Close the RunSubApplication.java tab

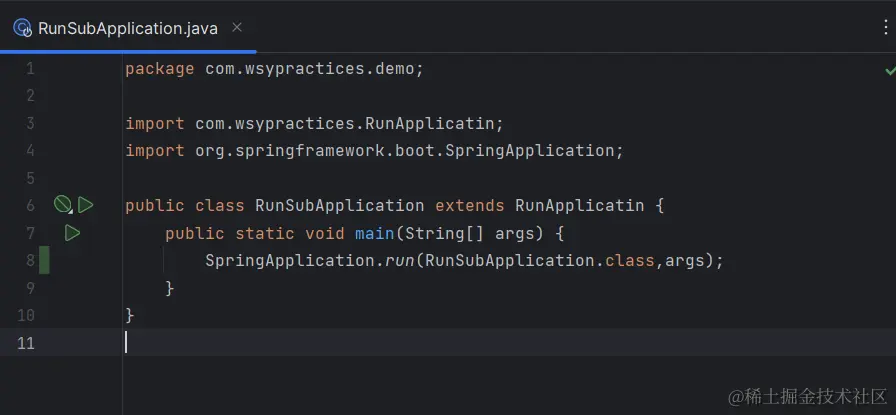point(236,28)
